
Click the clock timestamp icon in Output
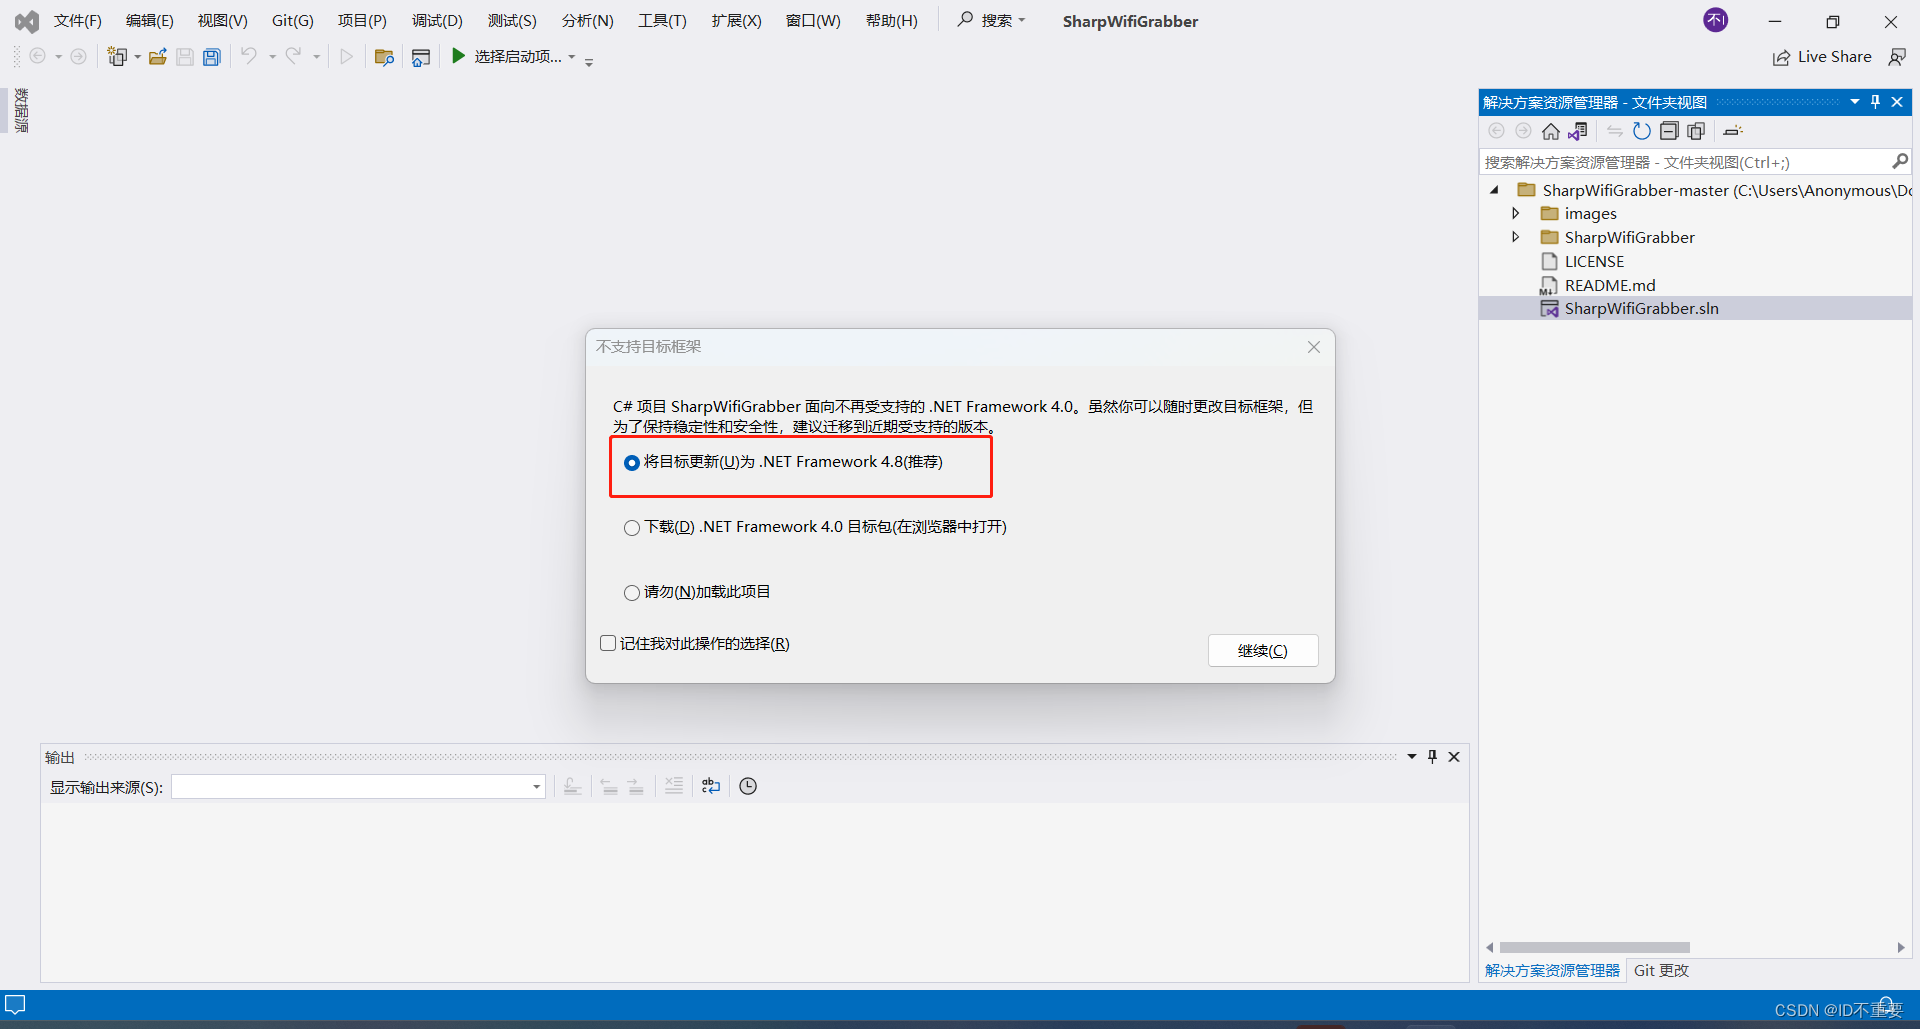[x=748, y=786]
